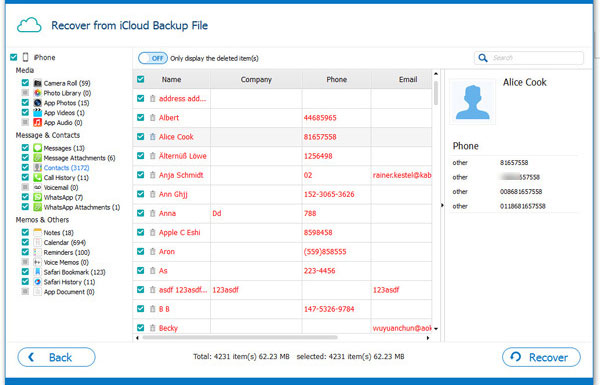Sort by the Company column header
This screenshot has height=385, width=600.
(x=256, y=80)
